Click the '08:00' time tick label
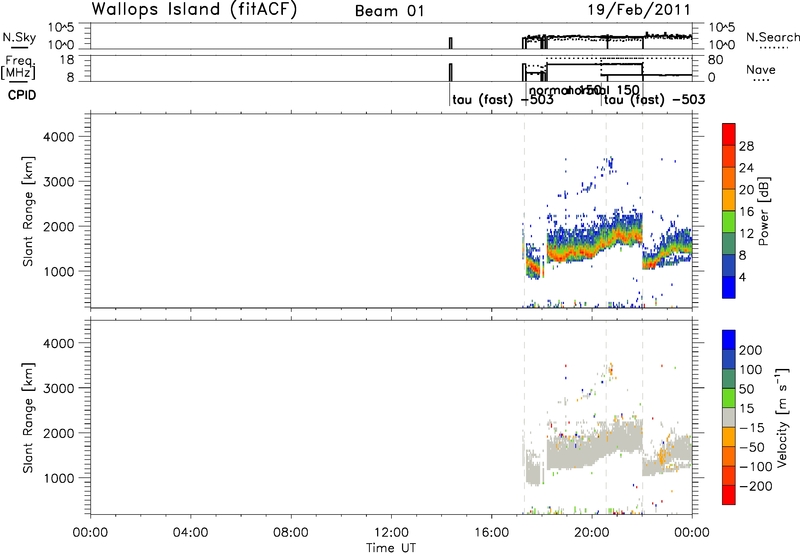The width and height of the screenshot is (800, 554). point(291,533)
